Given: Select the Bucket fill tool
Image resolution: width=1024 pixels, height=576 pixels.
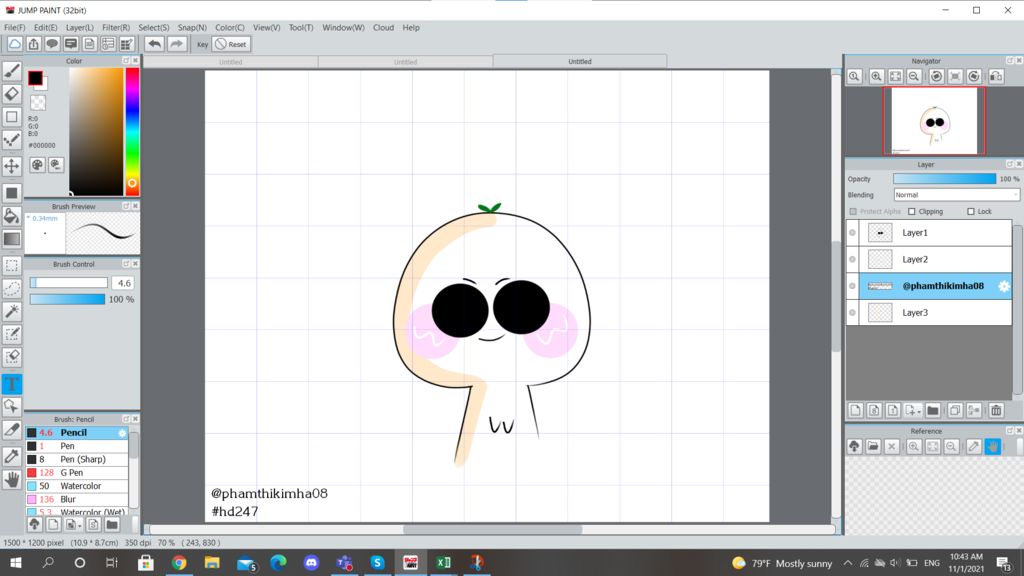Looking at the screenshot, I should pyautogui.click(x=12, y=216).
